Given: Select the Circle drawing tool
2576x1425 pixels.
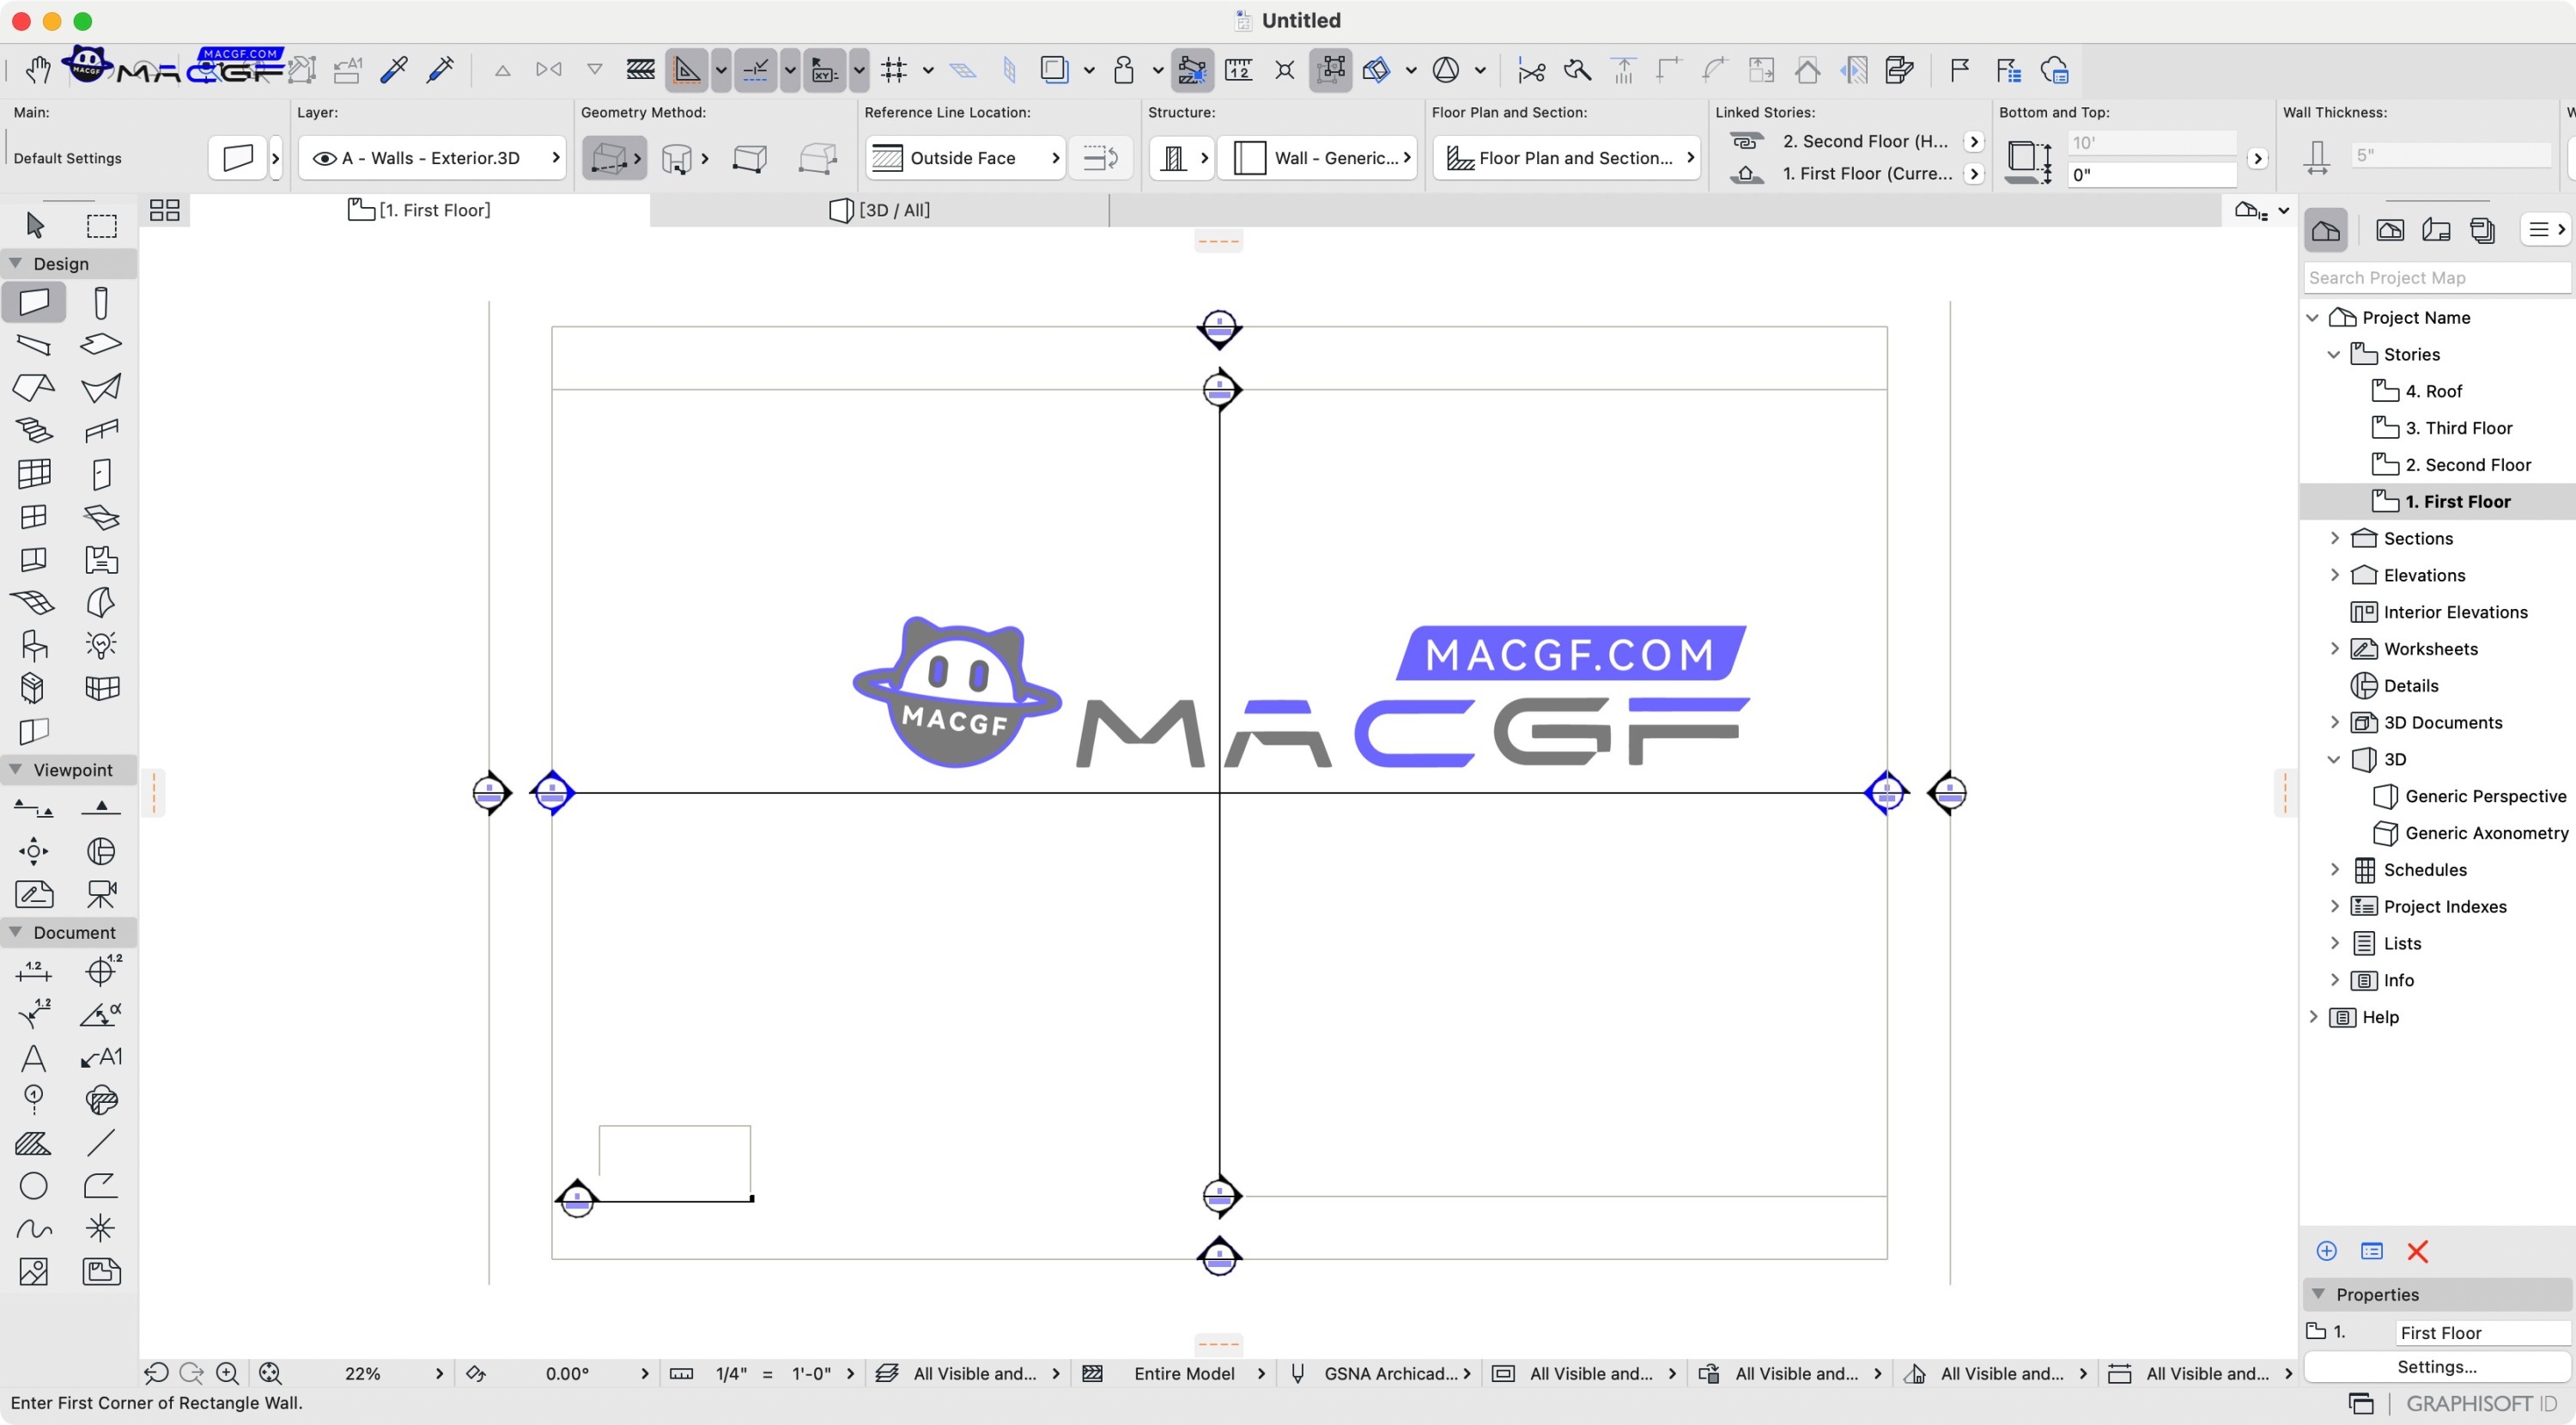Looking at the screenshot, I should click(x=33, y=1185).
